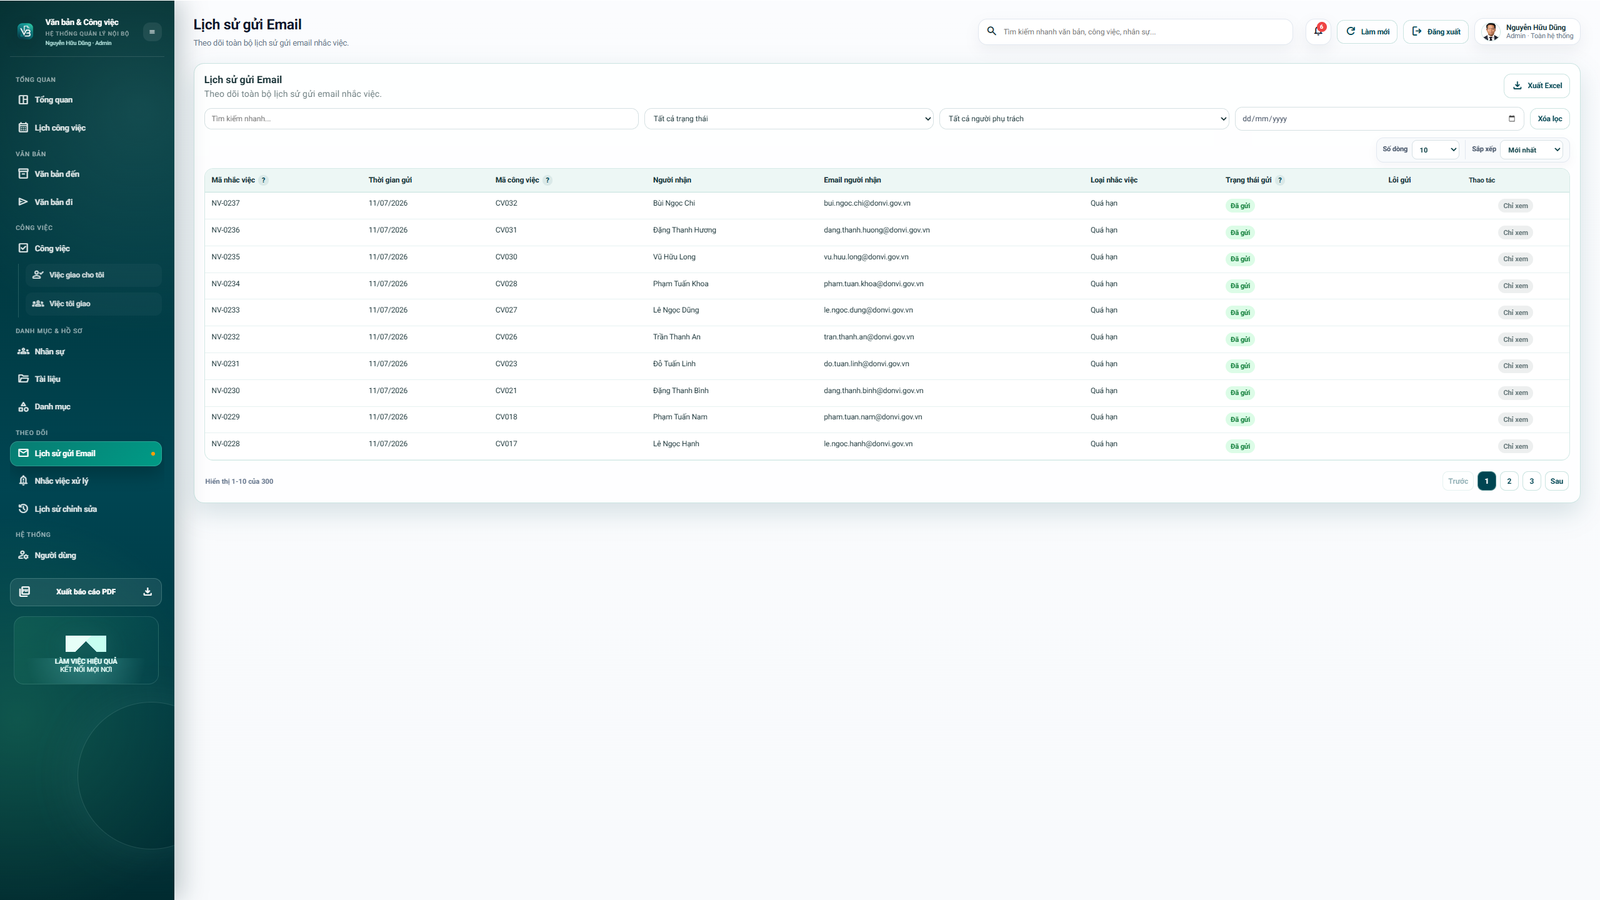The height and width of the screenshot is (900, 1600).
Task: Click the Đã gửi badge for NV-0228
Action: click(x=1240, y=446)
